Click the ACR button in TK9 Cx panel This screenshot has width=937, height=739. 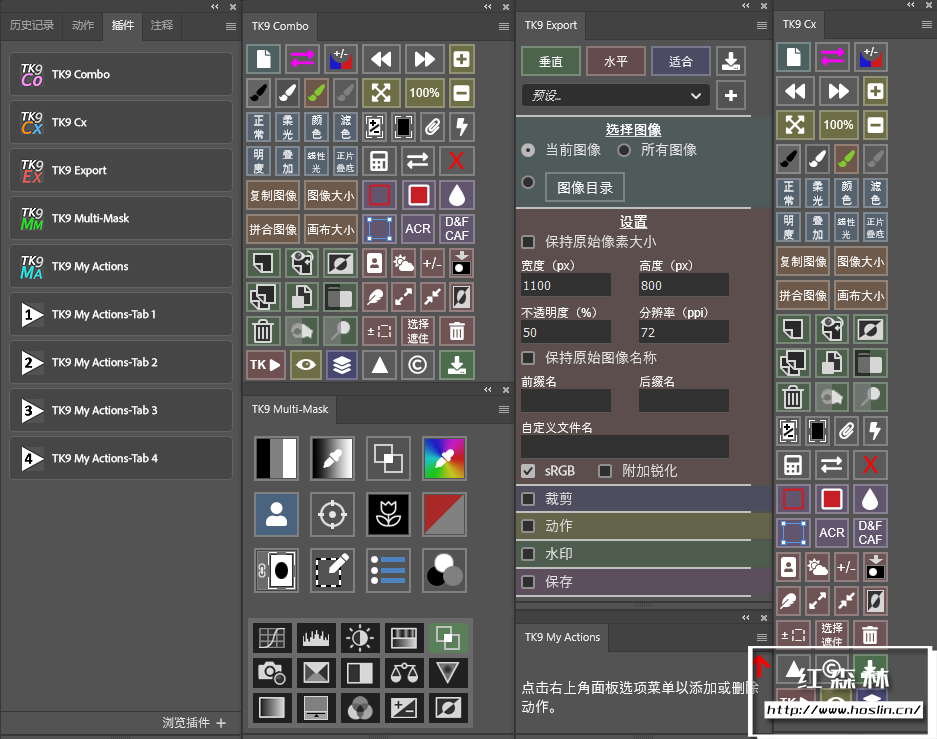click(832, 533)
